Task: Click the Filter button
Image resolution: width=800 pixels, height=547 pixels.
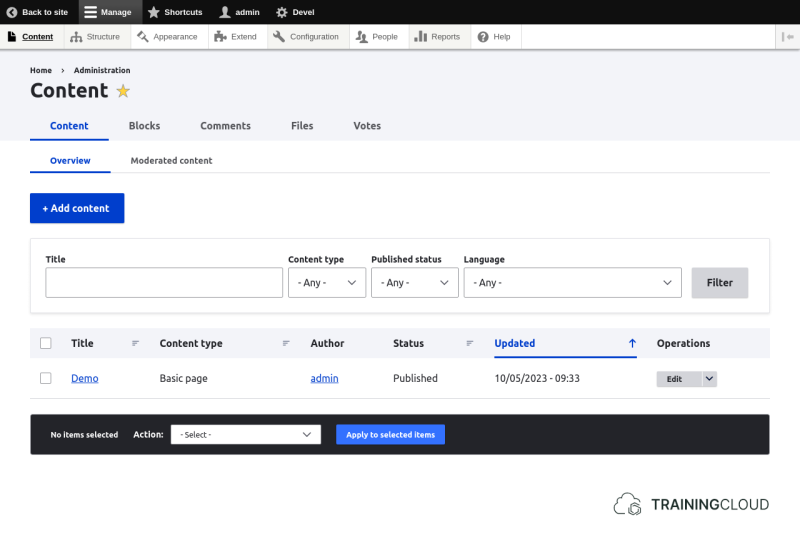Action: [720, 283]
